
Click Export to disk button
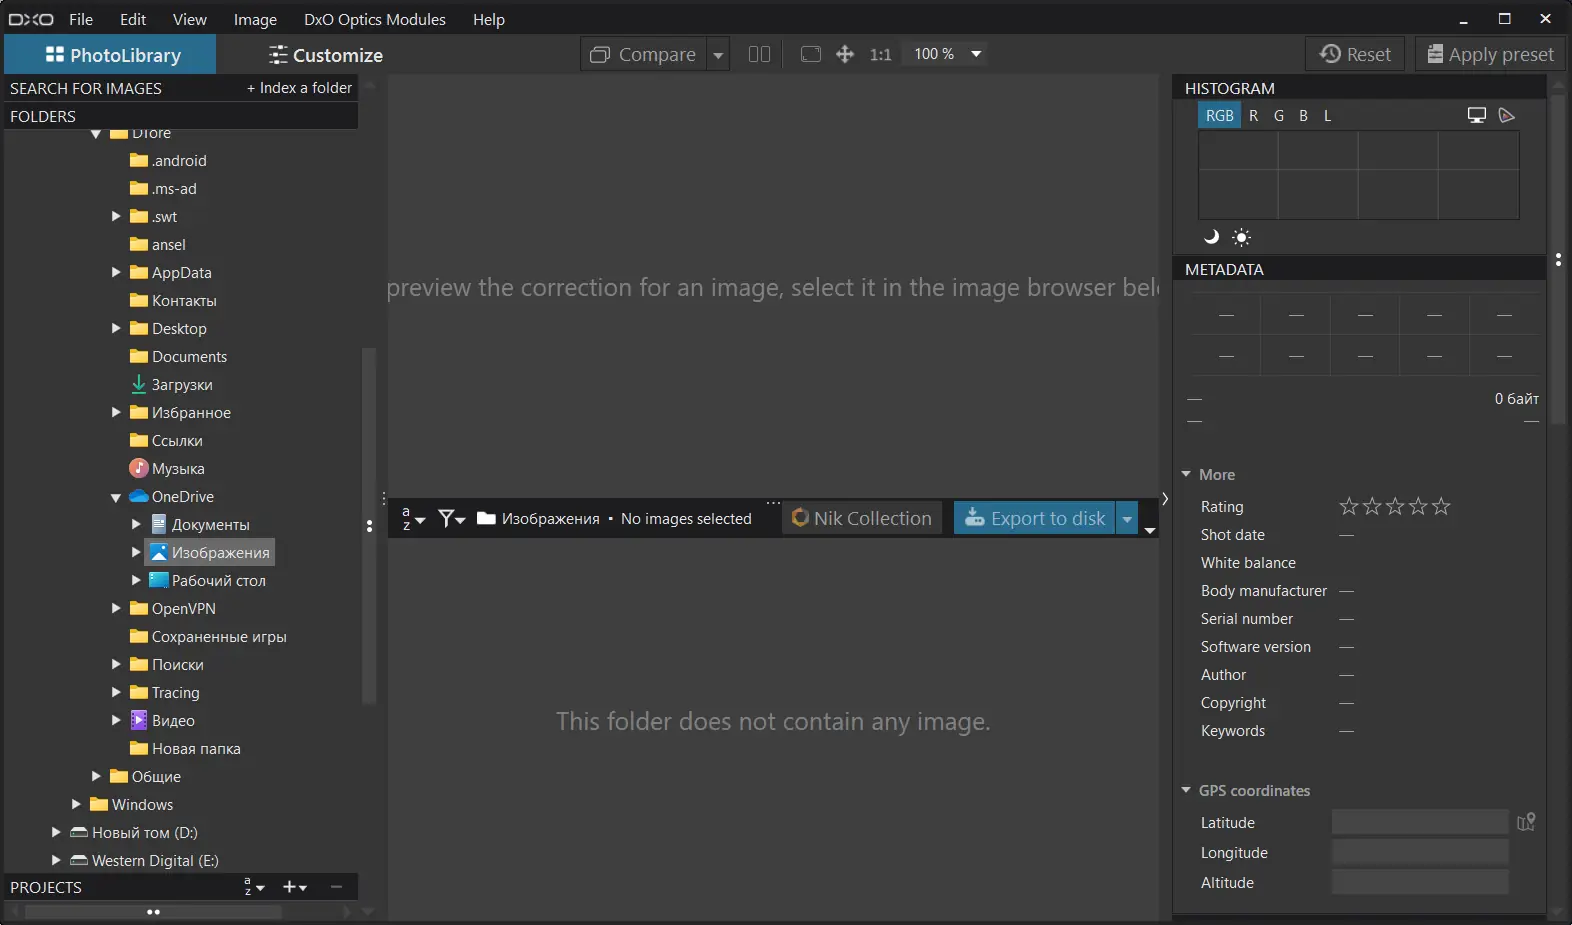coord(1035,518)
